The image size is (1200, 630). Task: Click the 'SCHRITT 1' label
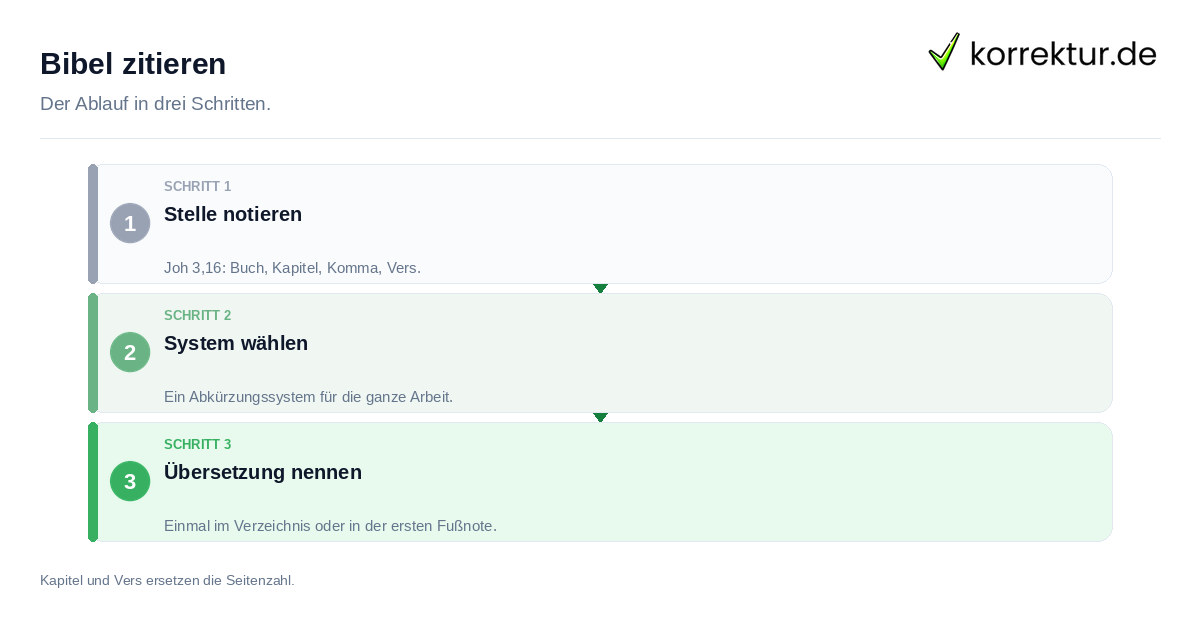(198, 187)
